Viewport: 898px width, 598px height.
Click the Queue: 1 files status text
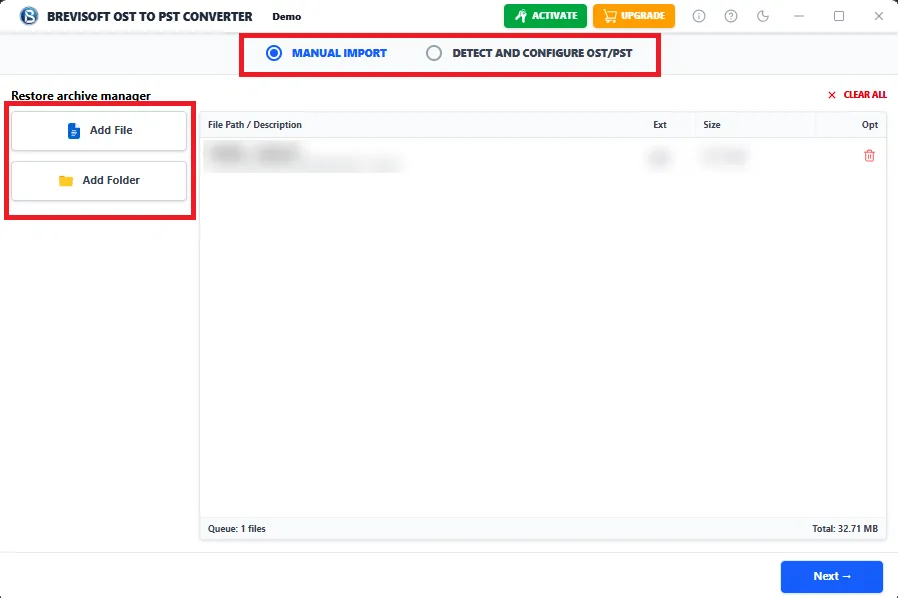click(237, 529)
